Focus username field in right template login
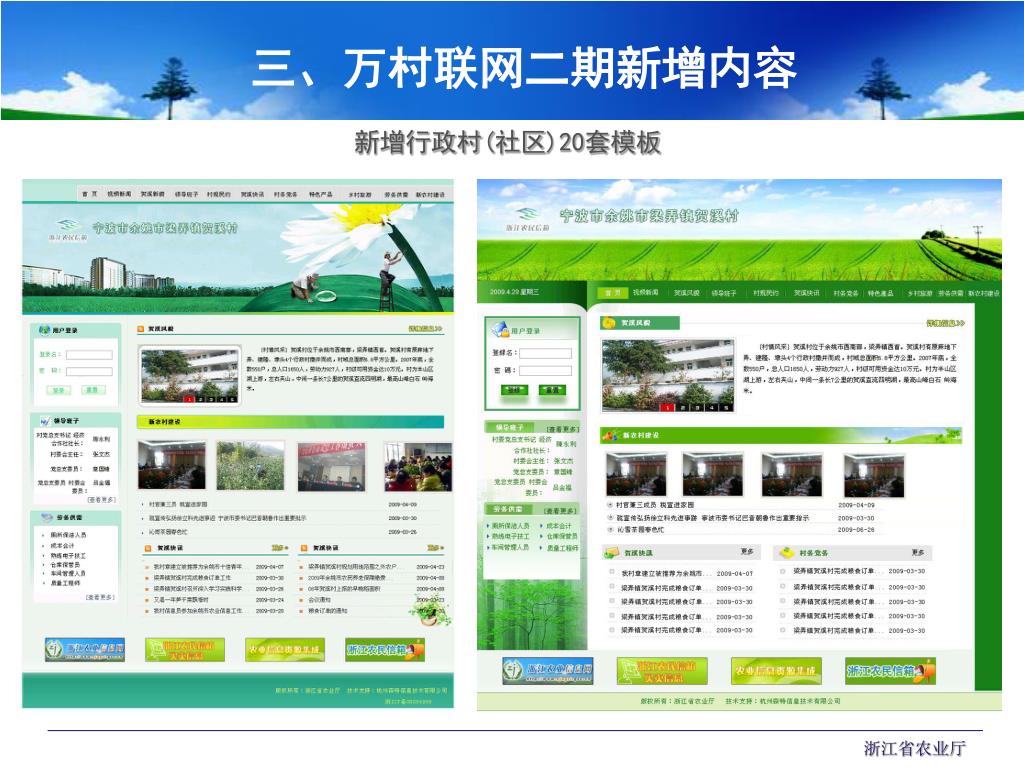The height and width of the screenshot is (768, 1024). pyautogui.click(x=545, y=353)
